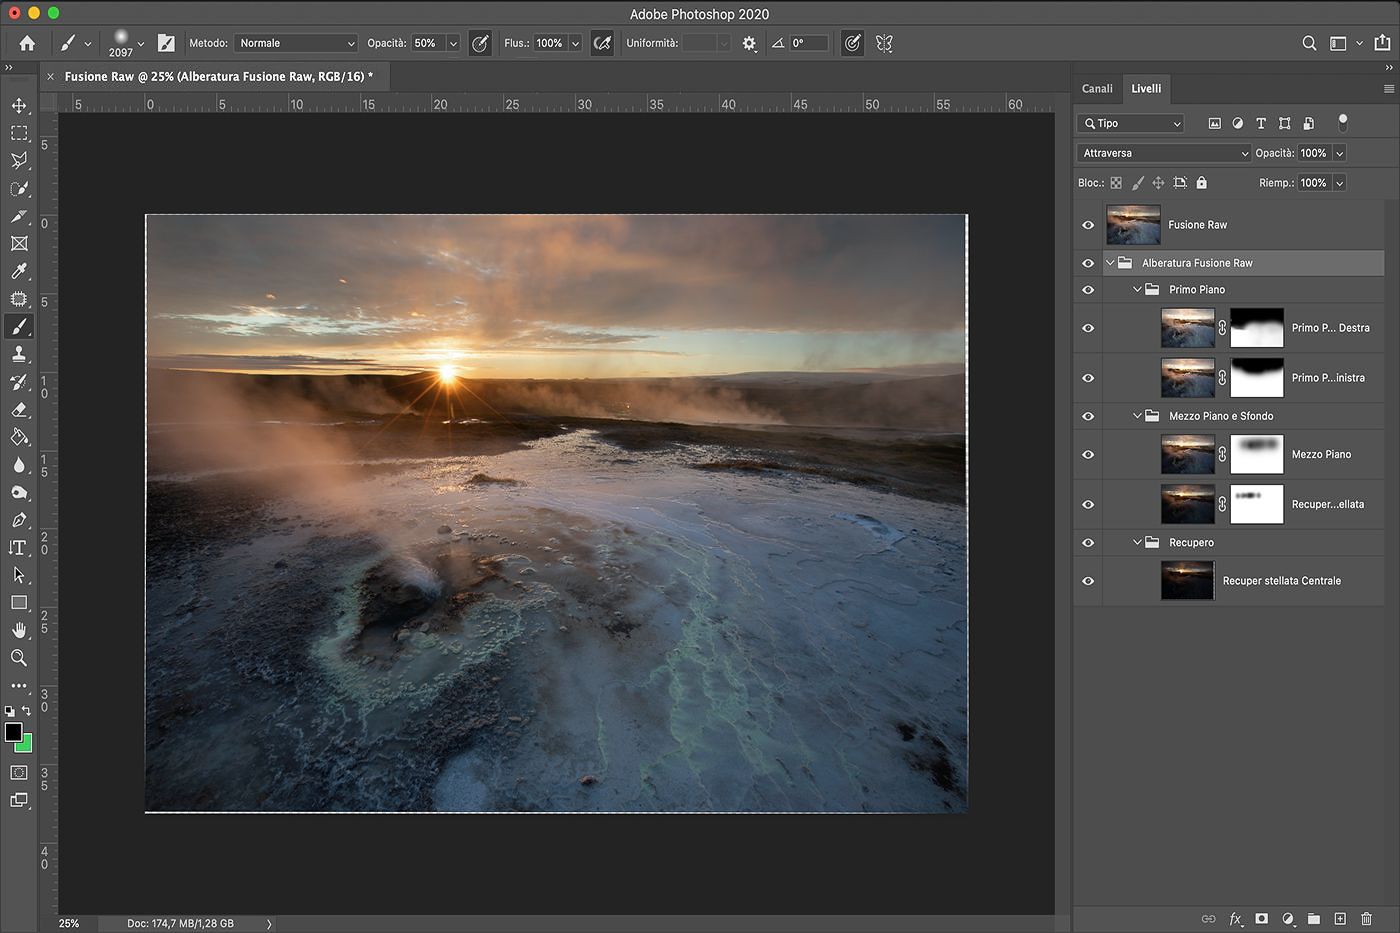Collapse the Mezzo Piano e Sfondo group

1137,416
